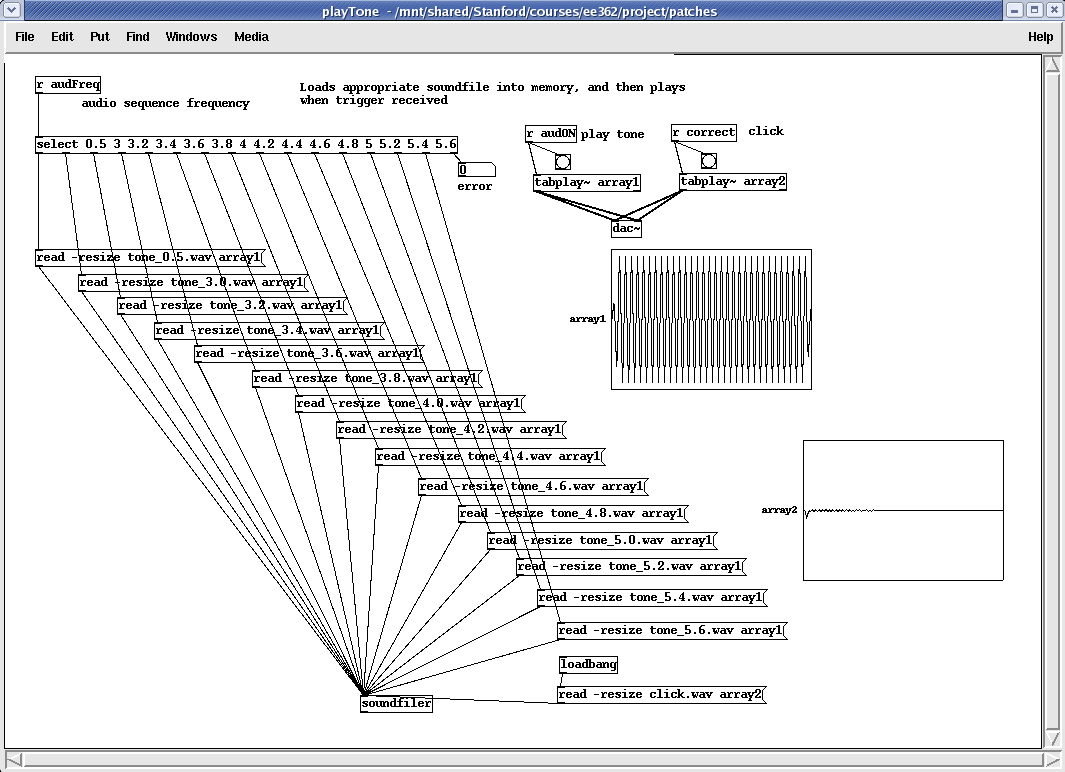Open the Media menu

click(251, 37)
